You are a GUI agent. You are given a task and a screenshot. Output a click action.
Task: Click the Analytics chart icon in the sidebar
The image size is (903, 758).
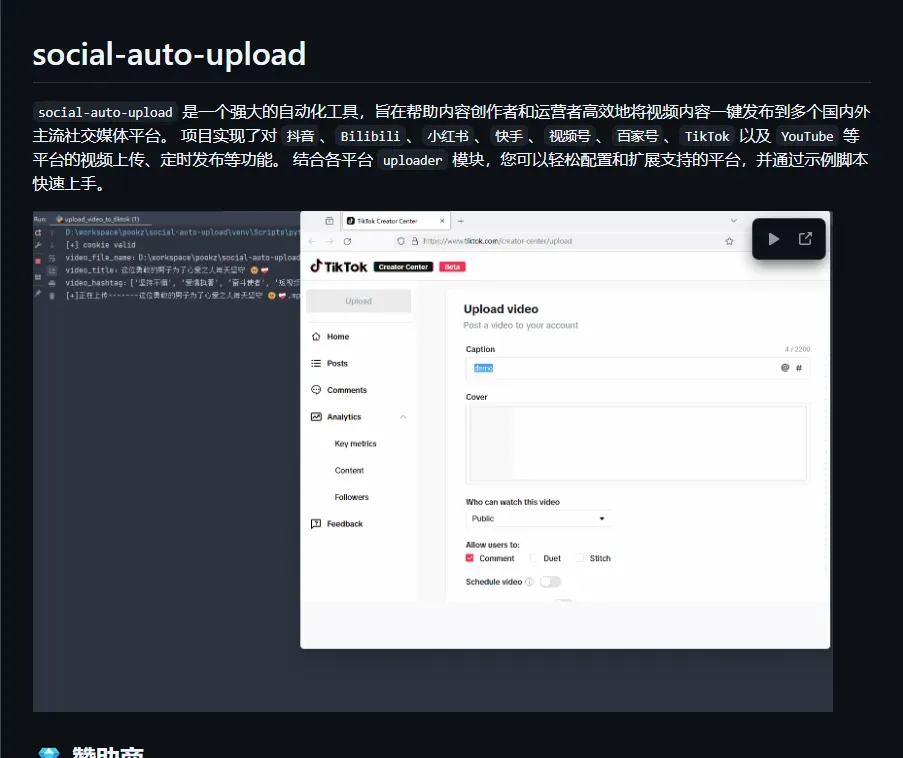(316, 416)
